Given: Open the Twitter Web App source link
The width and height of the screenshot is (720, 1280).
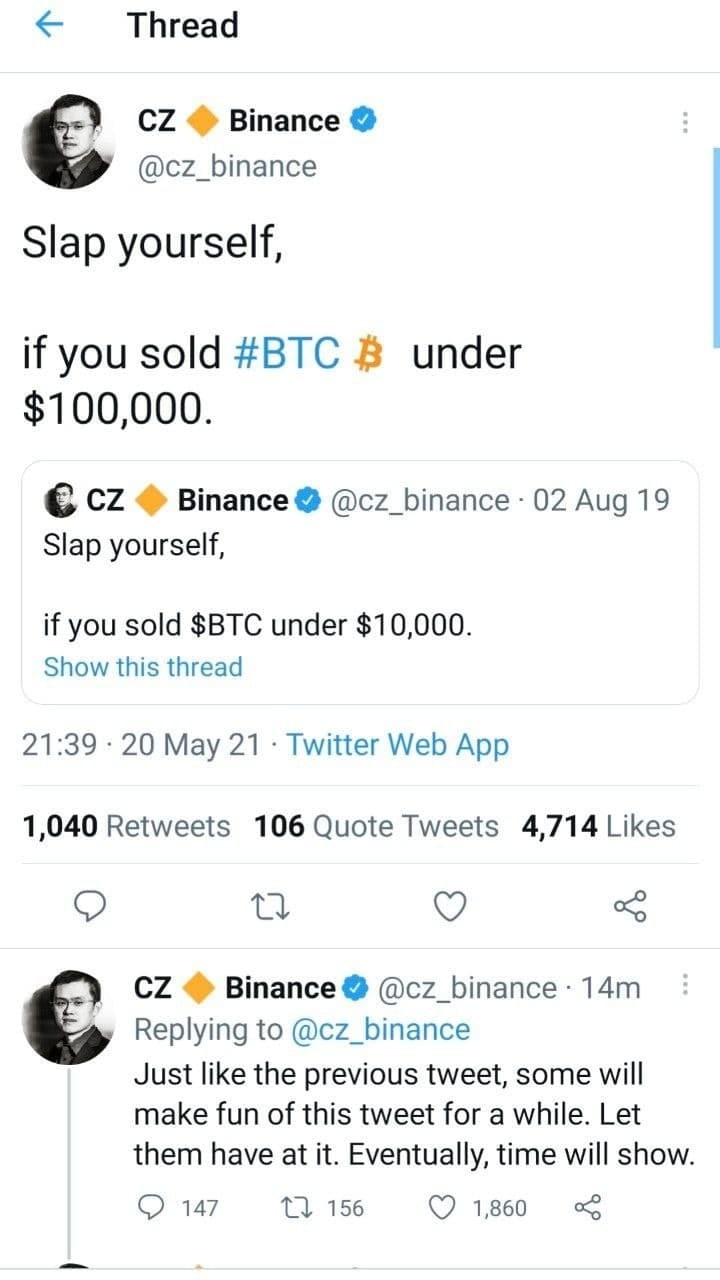Looking at the screenshot, I should (398, 746).
